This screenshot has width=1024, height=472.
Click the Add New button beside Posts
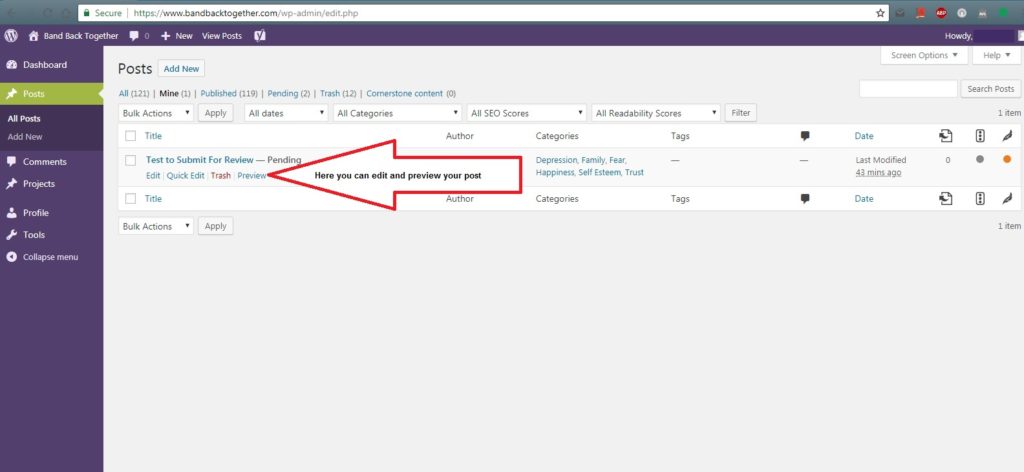click(182, 69)
